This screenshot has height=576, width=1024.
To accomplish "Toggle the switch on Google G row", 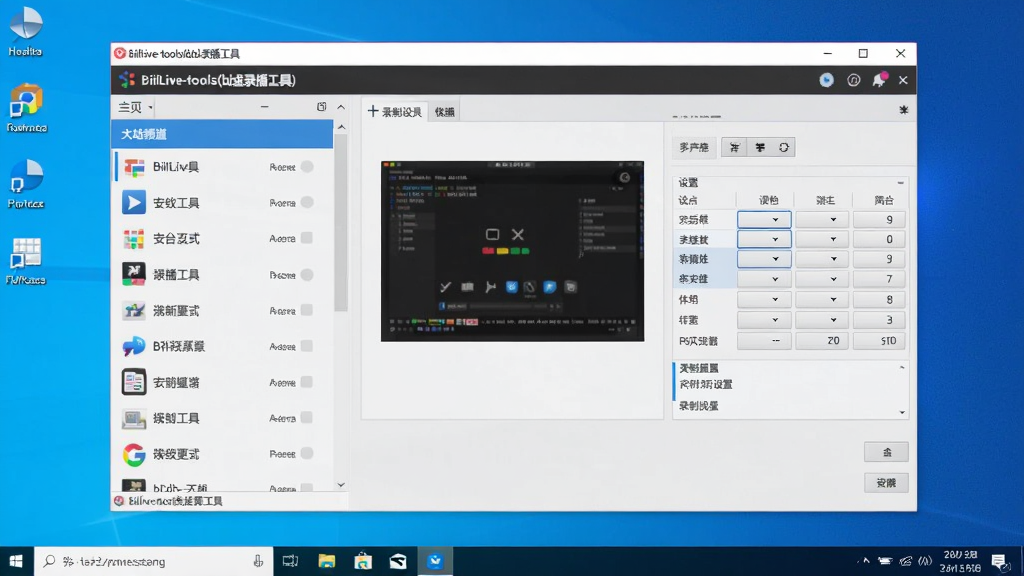I will tap(307, 453).
